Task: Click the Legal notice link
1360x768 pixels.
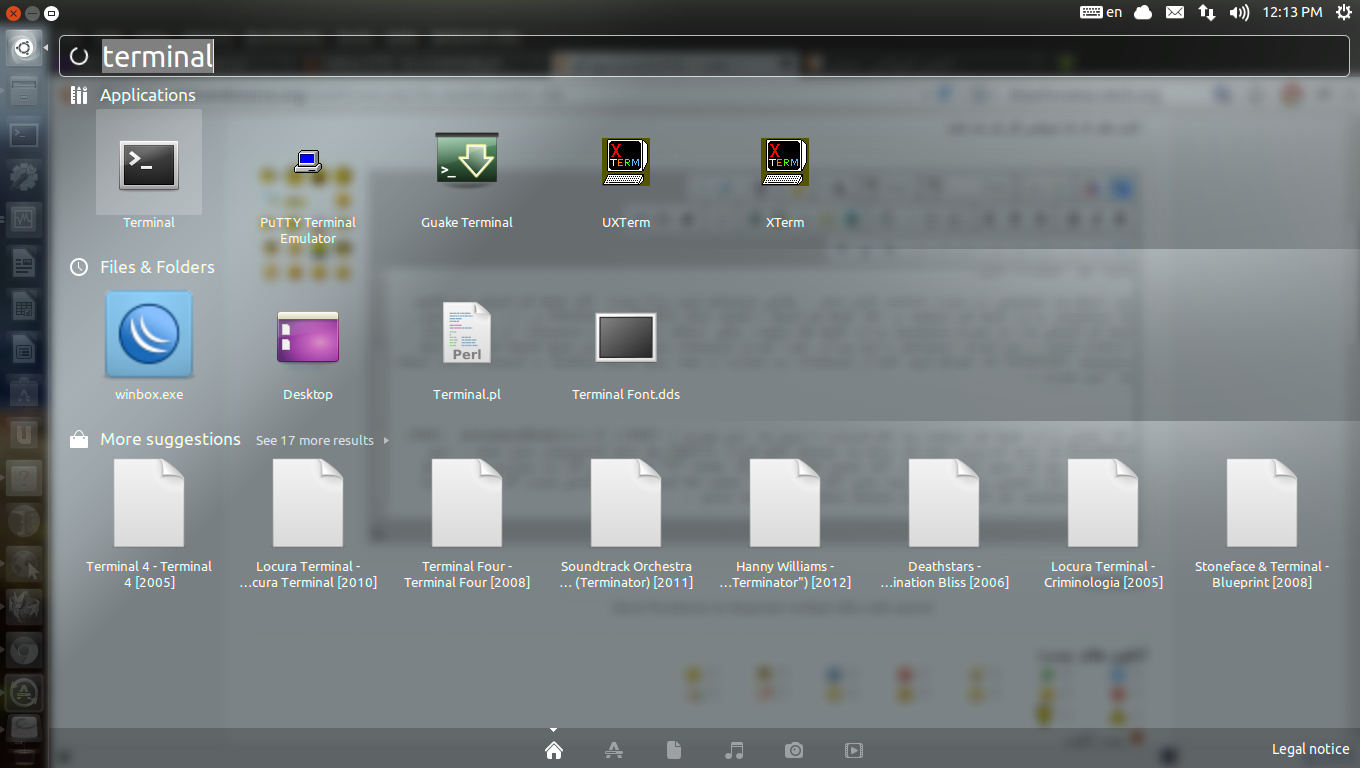Action: 1310,749
